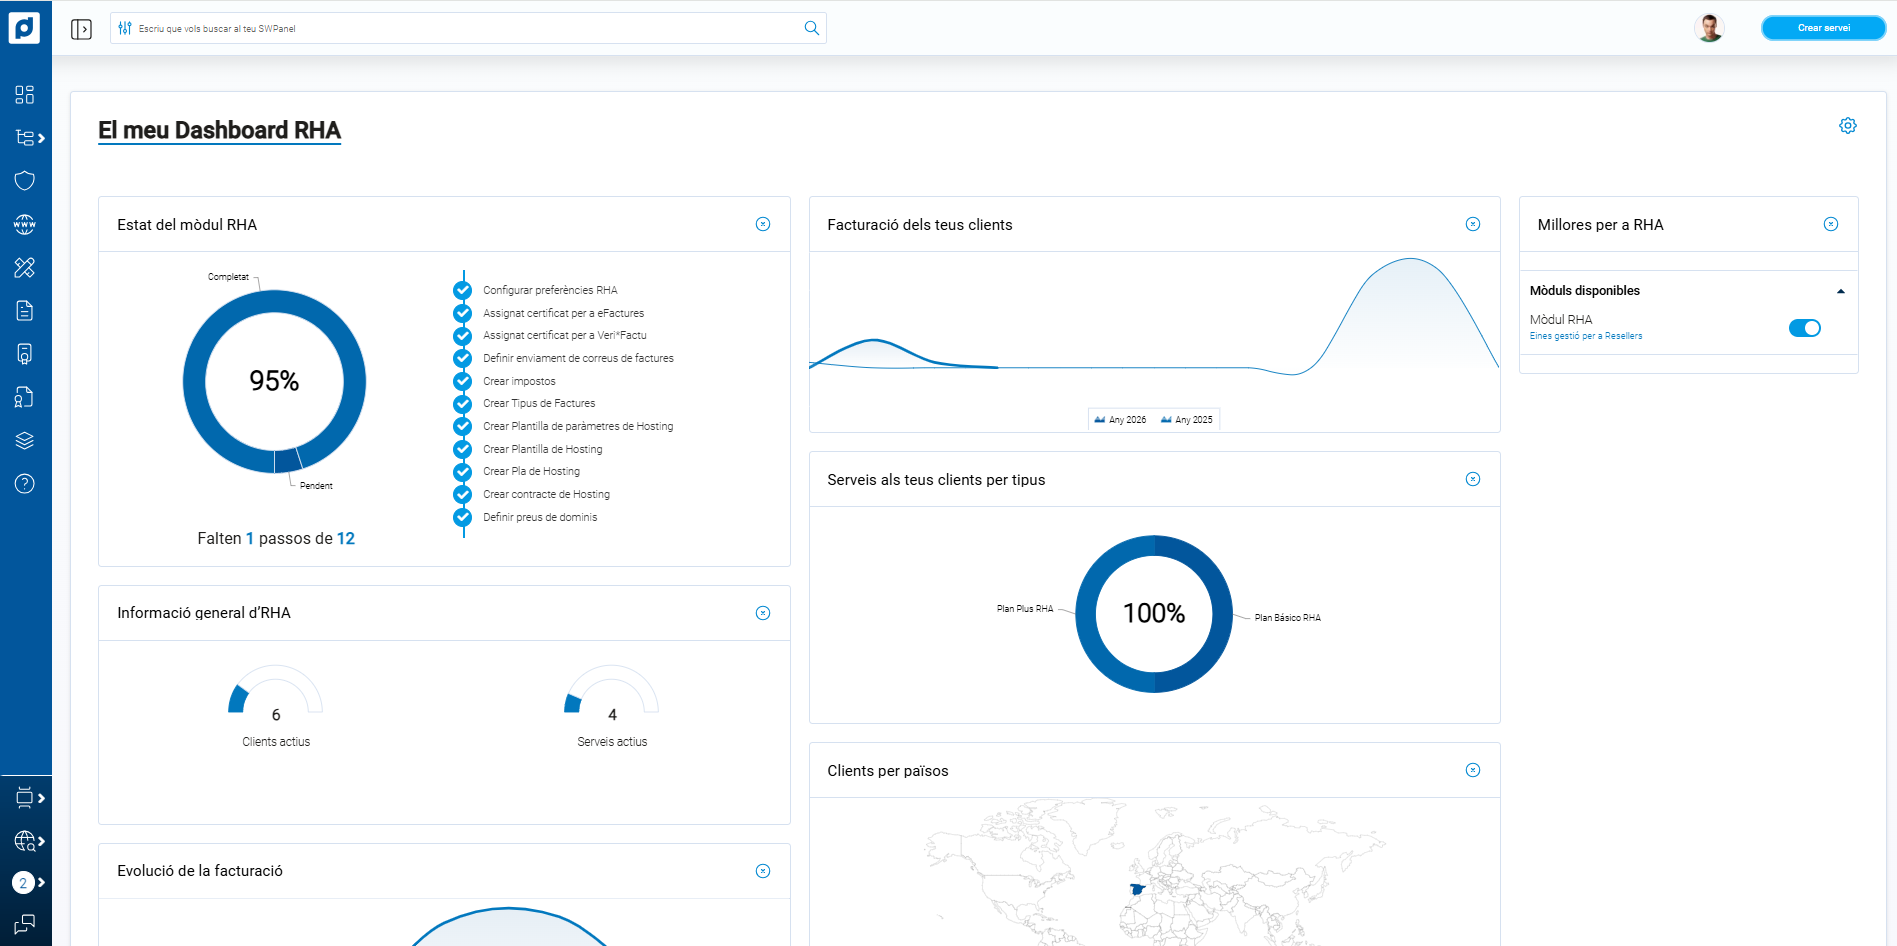Screen dimensions: 1897x946
Task: Disable the Mòdul RHA toggle switch
Action: 1804,328
